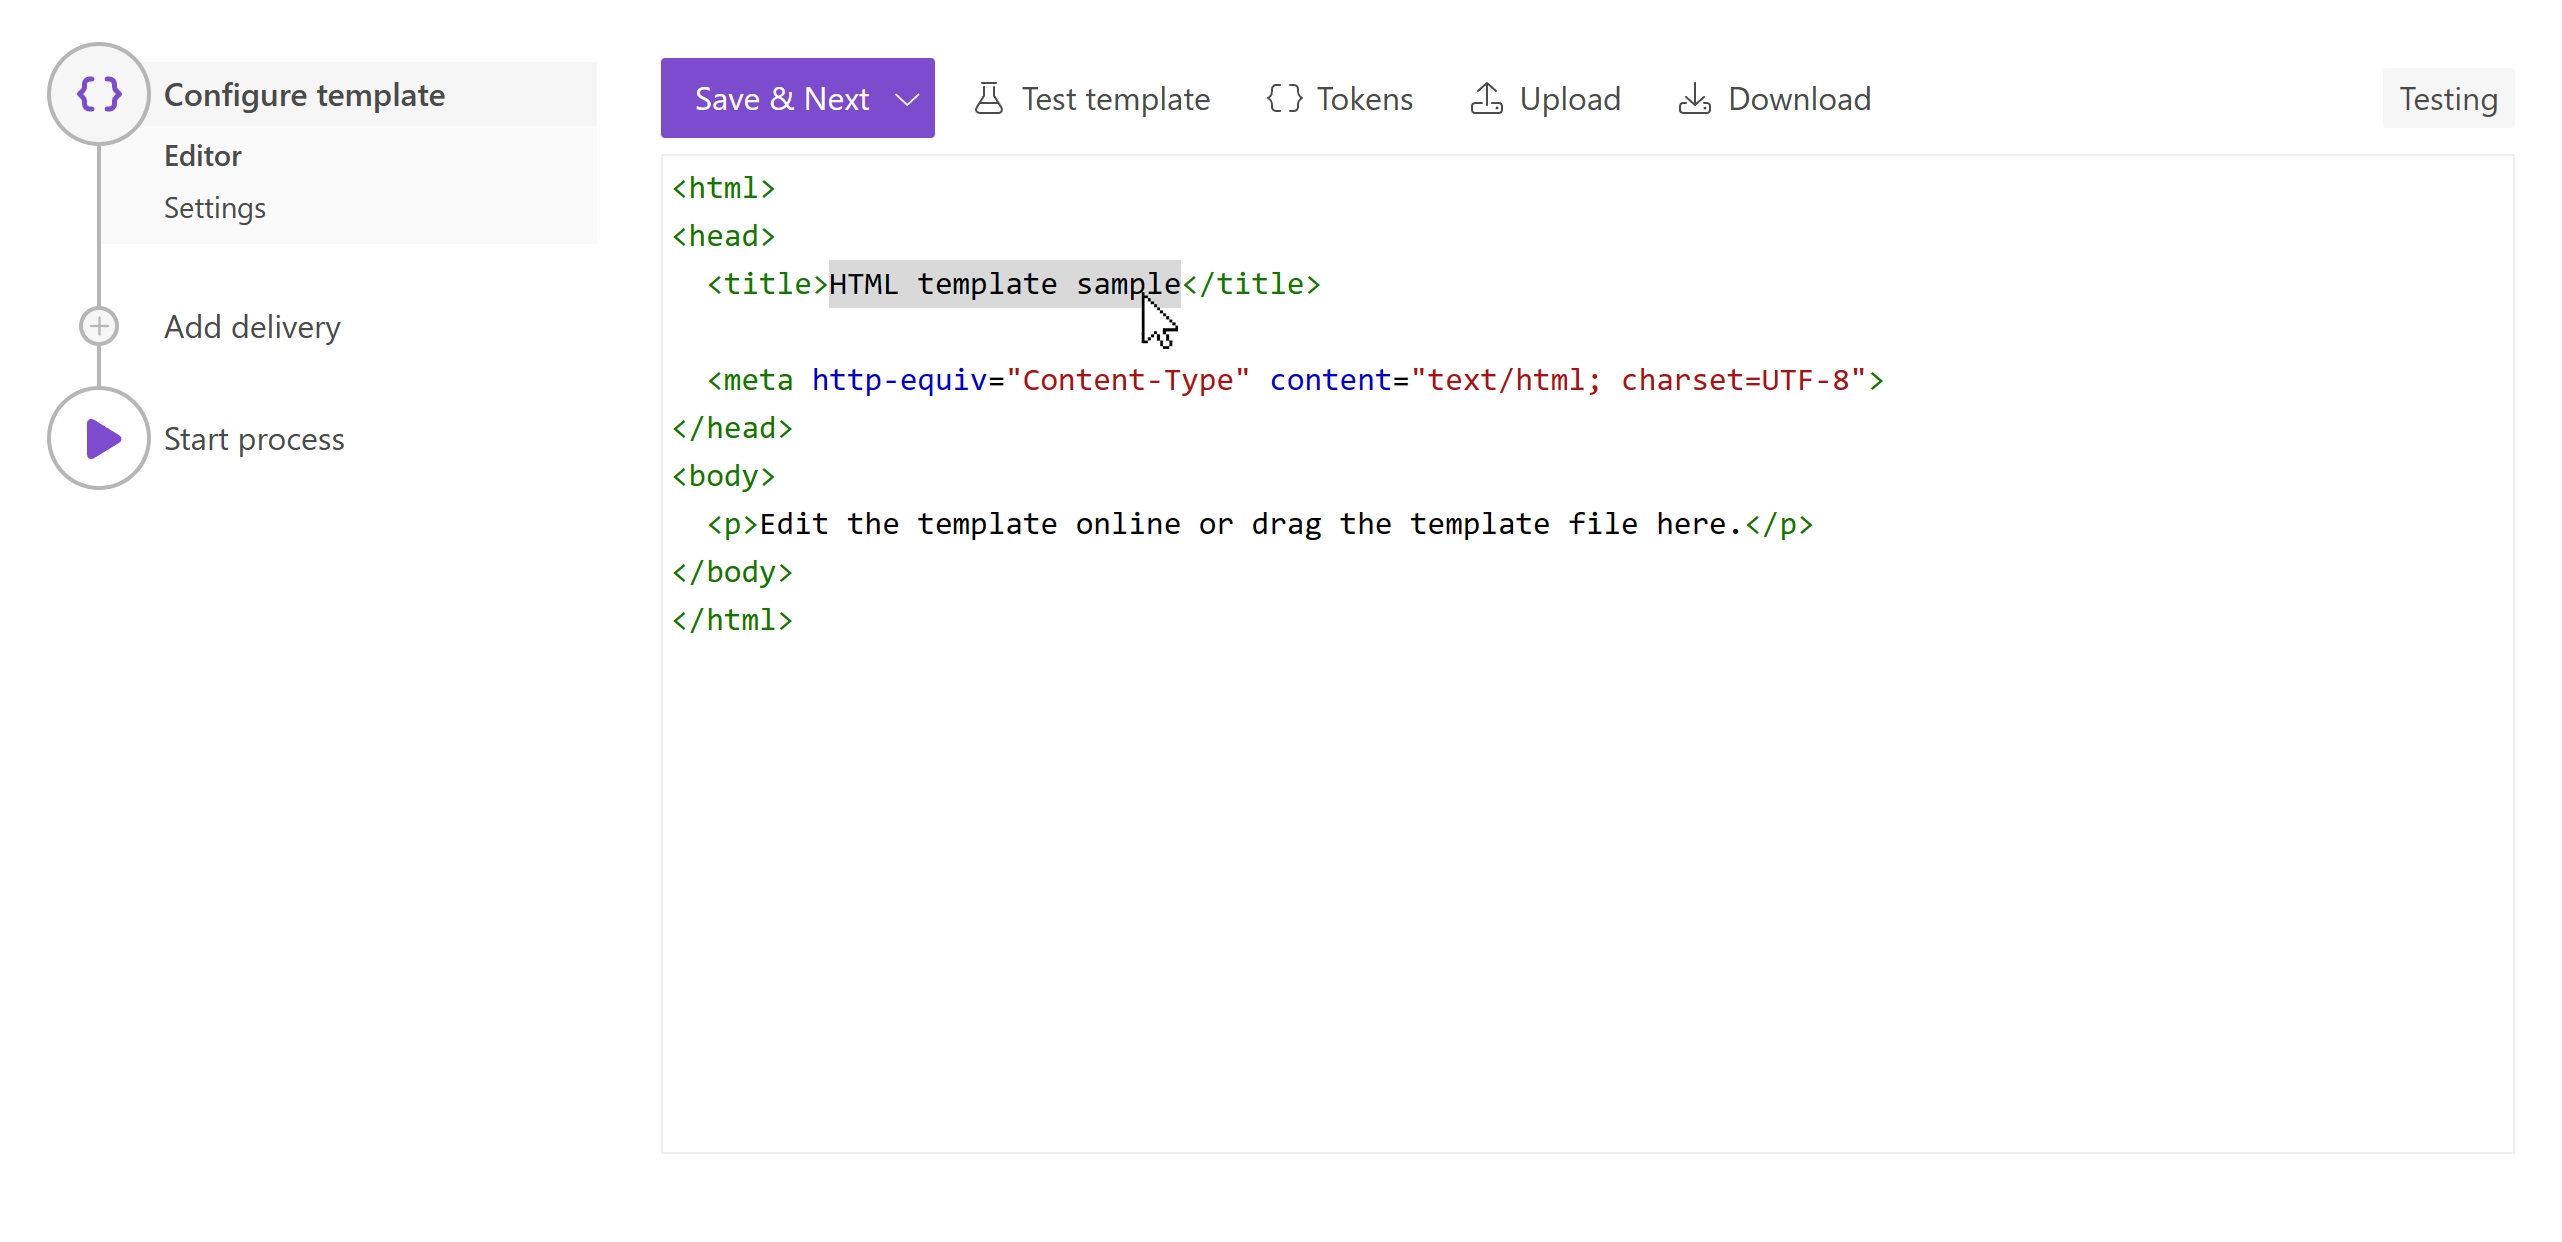The height and width of the screenshot is (1242, 2562).
Task: Click the plus circle Add delivery icon
Action: (x=99, y=326)
